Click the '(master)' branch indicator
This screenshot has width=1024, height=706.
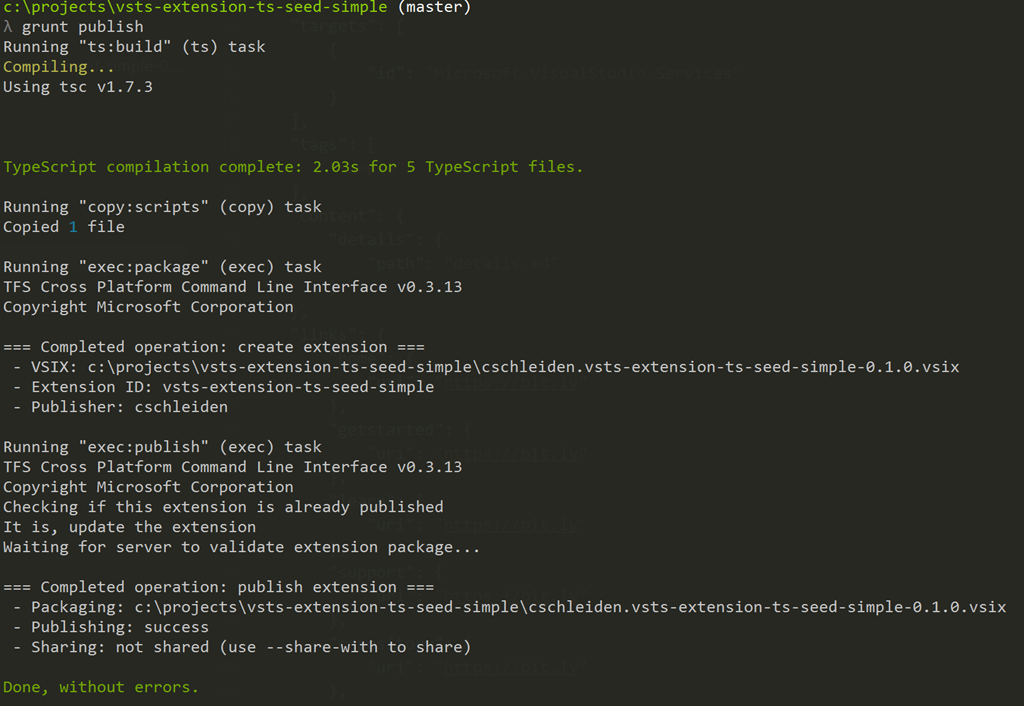point(434,7)
